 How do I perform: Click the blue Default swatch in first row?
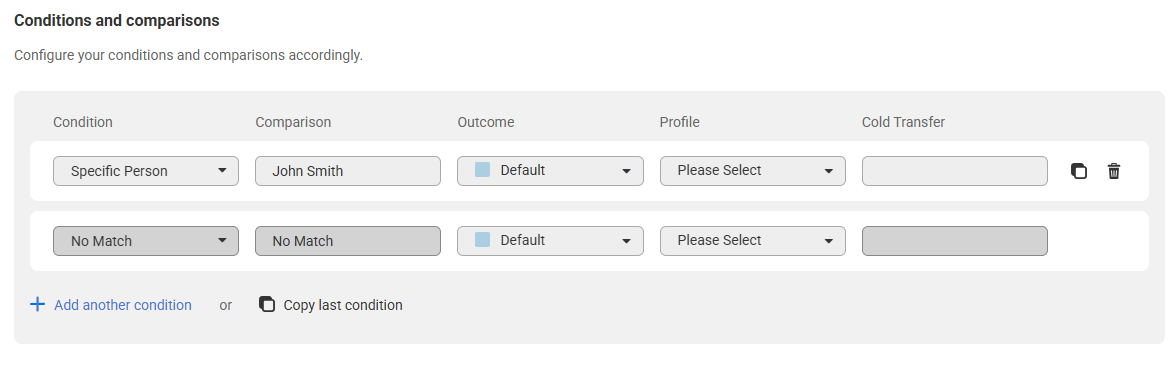[x=483, y=170]
